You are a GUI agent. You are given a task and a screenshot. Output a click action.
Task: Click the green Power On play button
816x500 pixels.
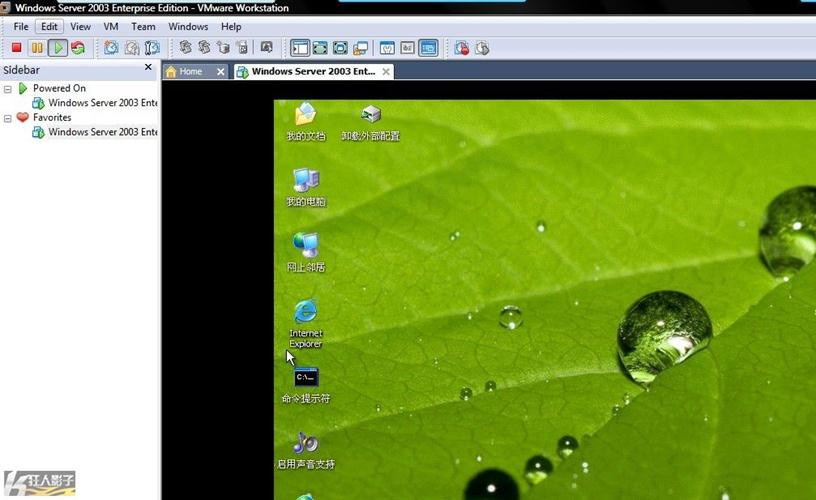coord(58,48)
